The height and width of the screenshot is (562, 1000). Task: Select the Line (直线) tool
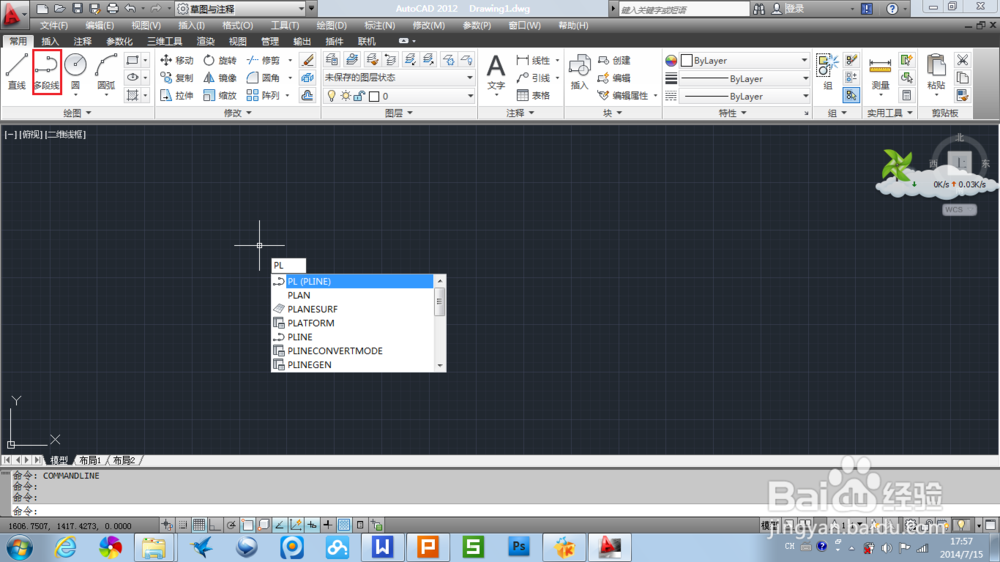point(17,71)
